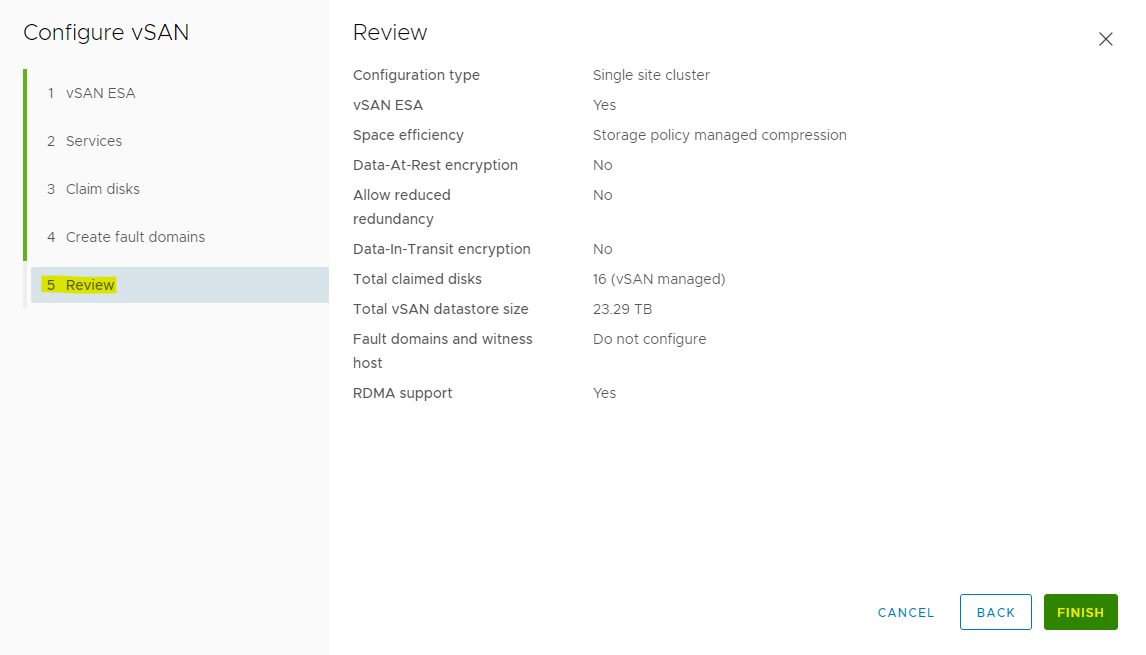Select the 23.29 TB value
This screenshot has width=1146, height=655.
click(622, 309)
